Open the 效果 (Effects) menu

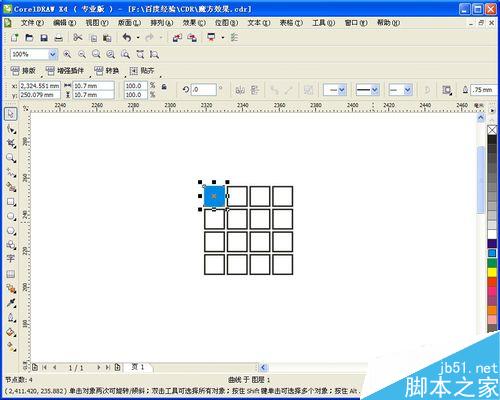click(x=194, y=23)
